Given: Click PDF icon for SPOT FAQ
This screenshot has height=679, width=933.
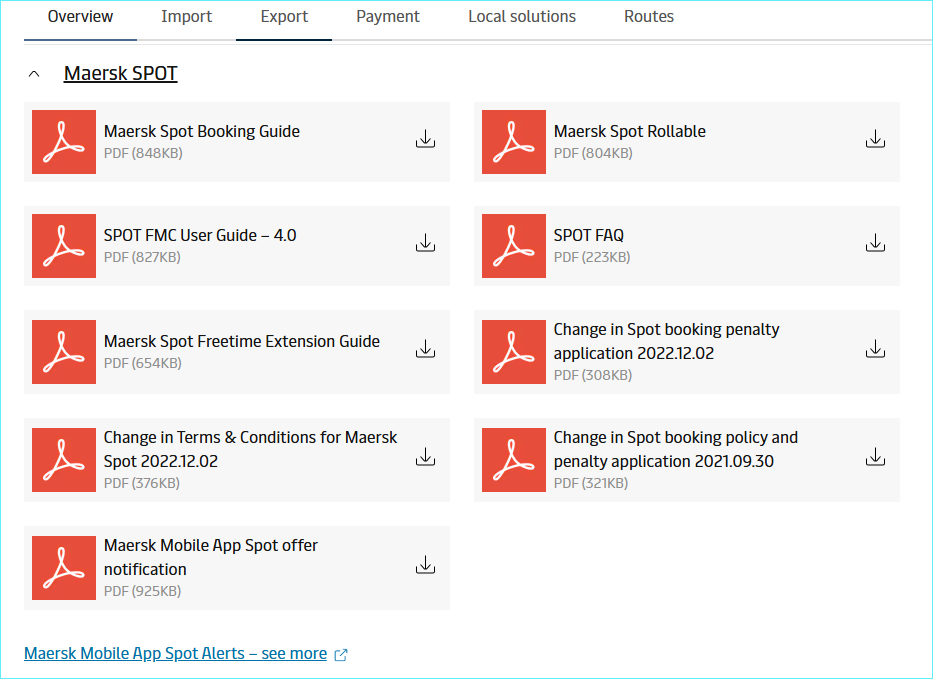Looking at the screenshot, I should (514, 246).
